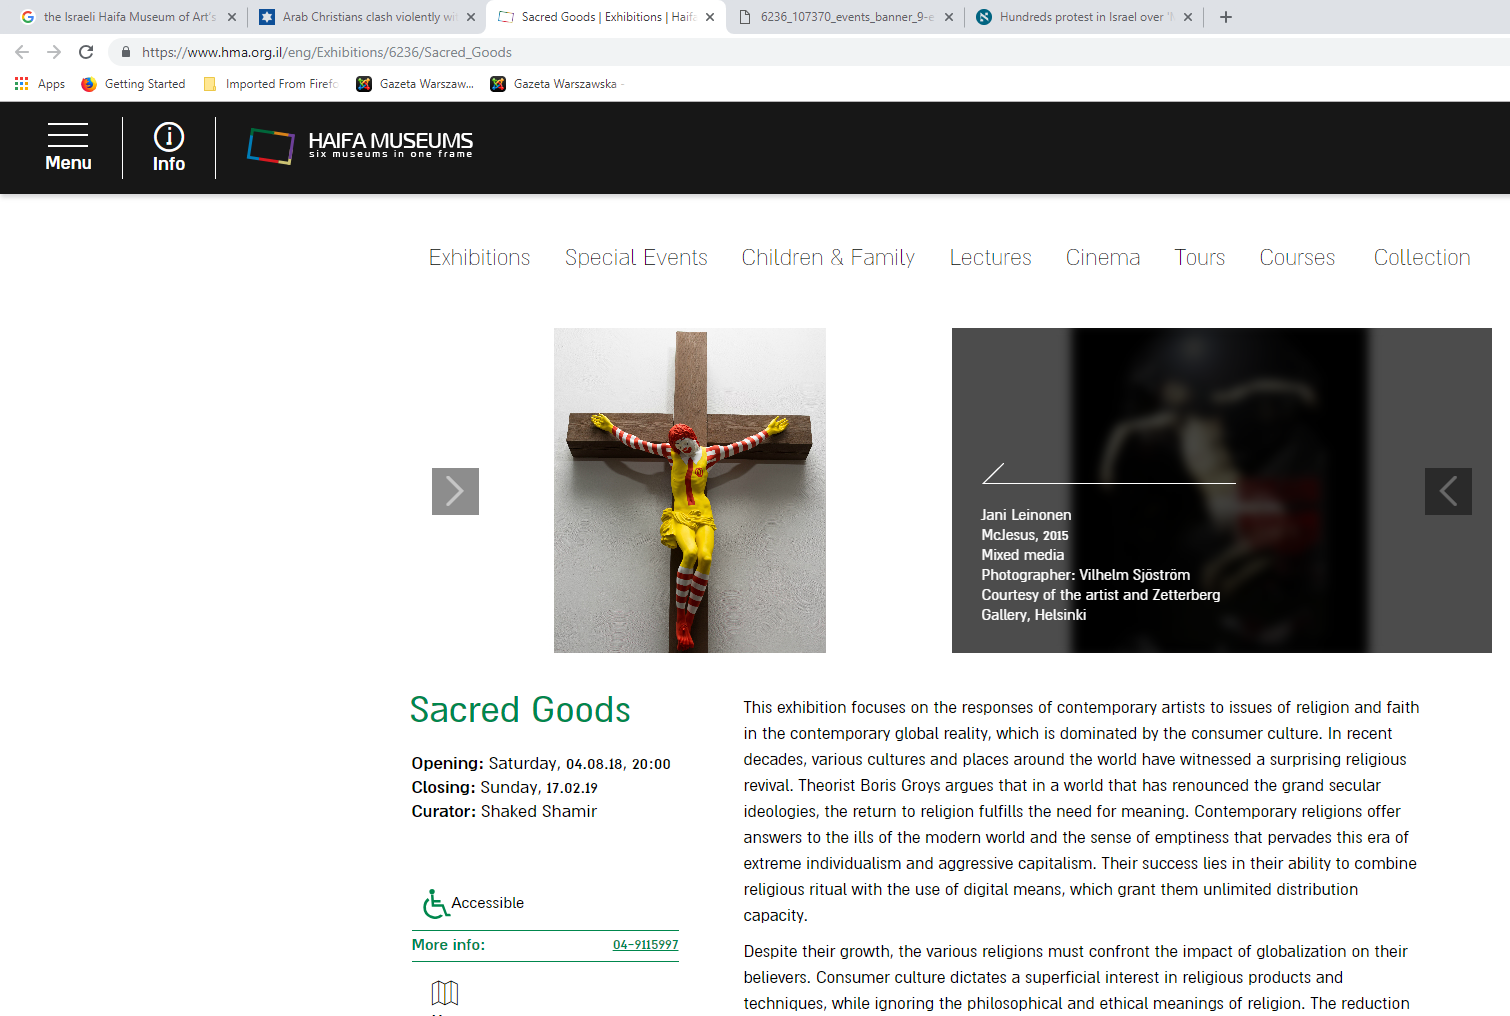Click the browser back arrow
This screenshot has width=1510, height=1016.
coord(22,52)
